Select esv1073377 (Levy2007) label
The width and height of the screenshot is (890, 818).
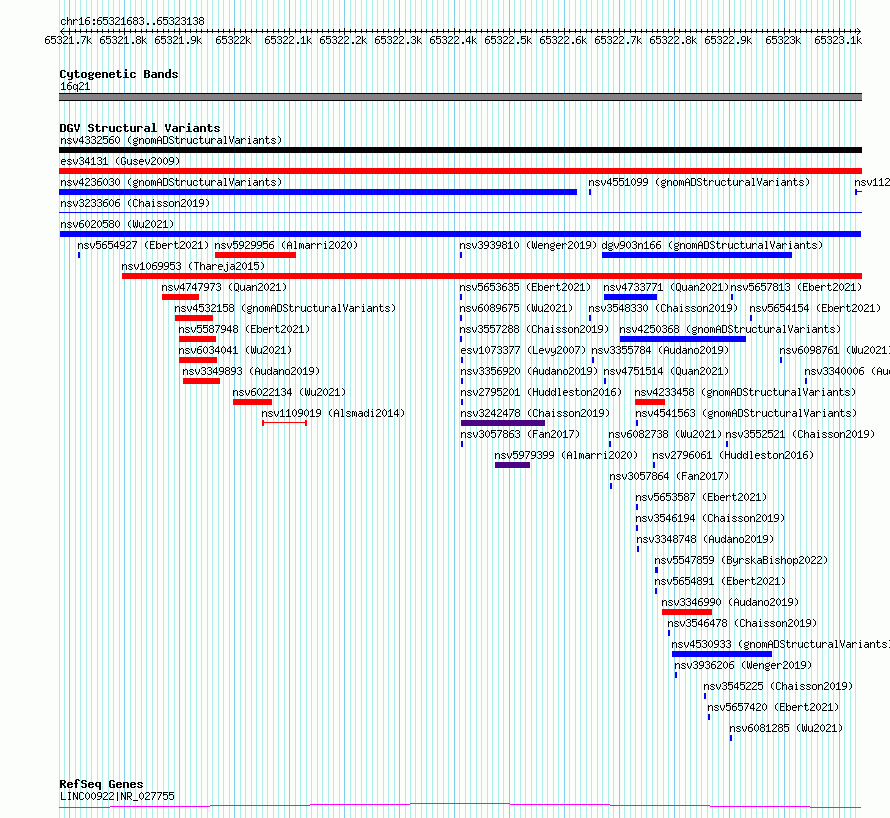coord(523,350)
